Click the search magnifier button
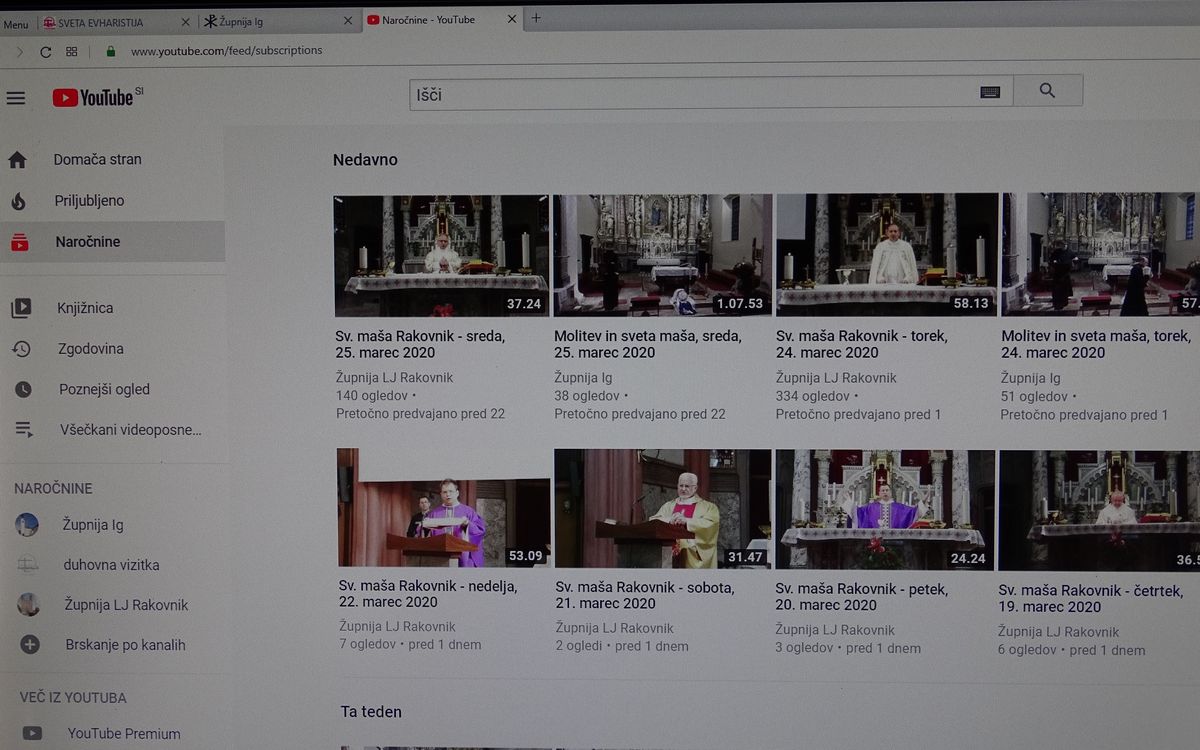 (1047, 91)
